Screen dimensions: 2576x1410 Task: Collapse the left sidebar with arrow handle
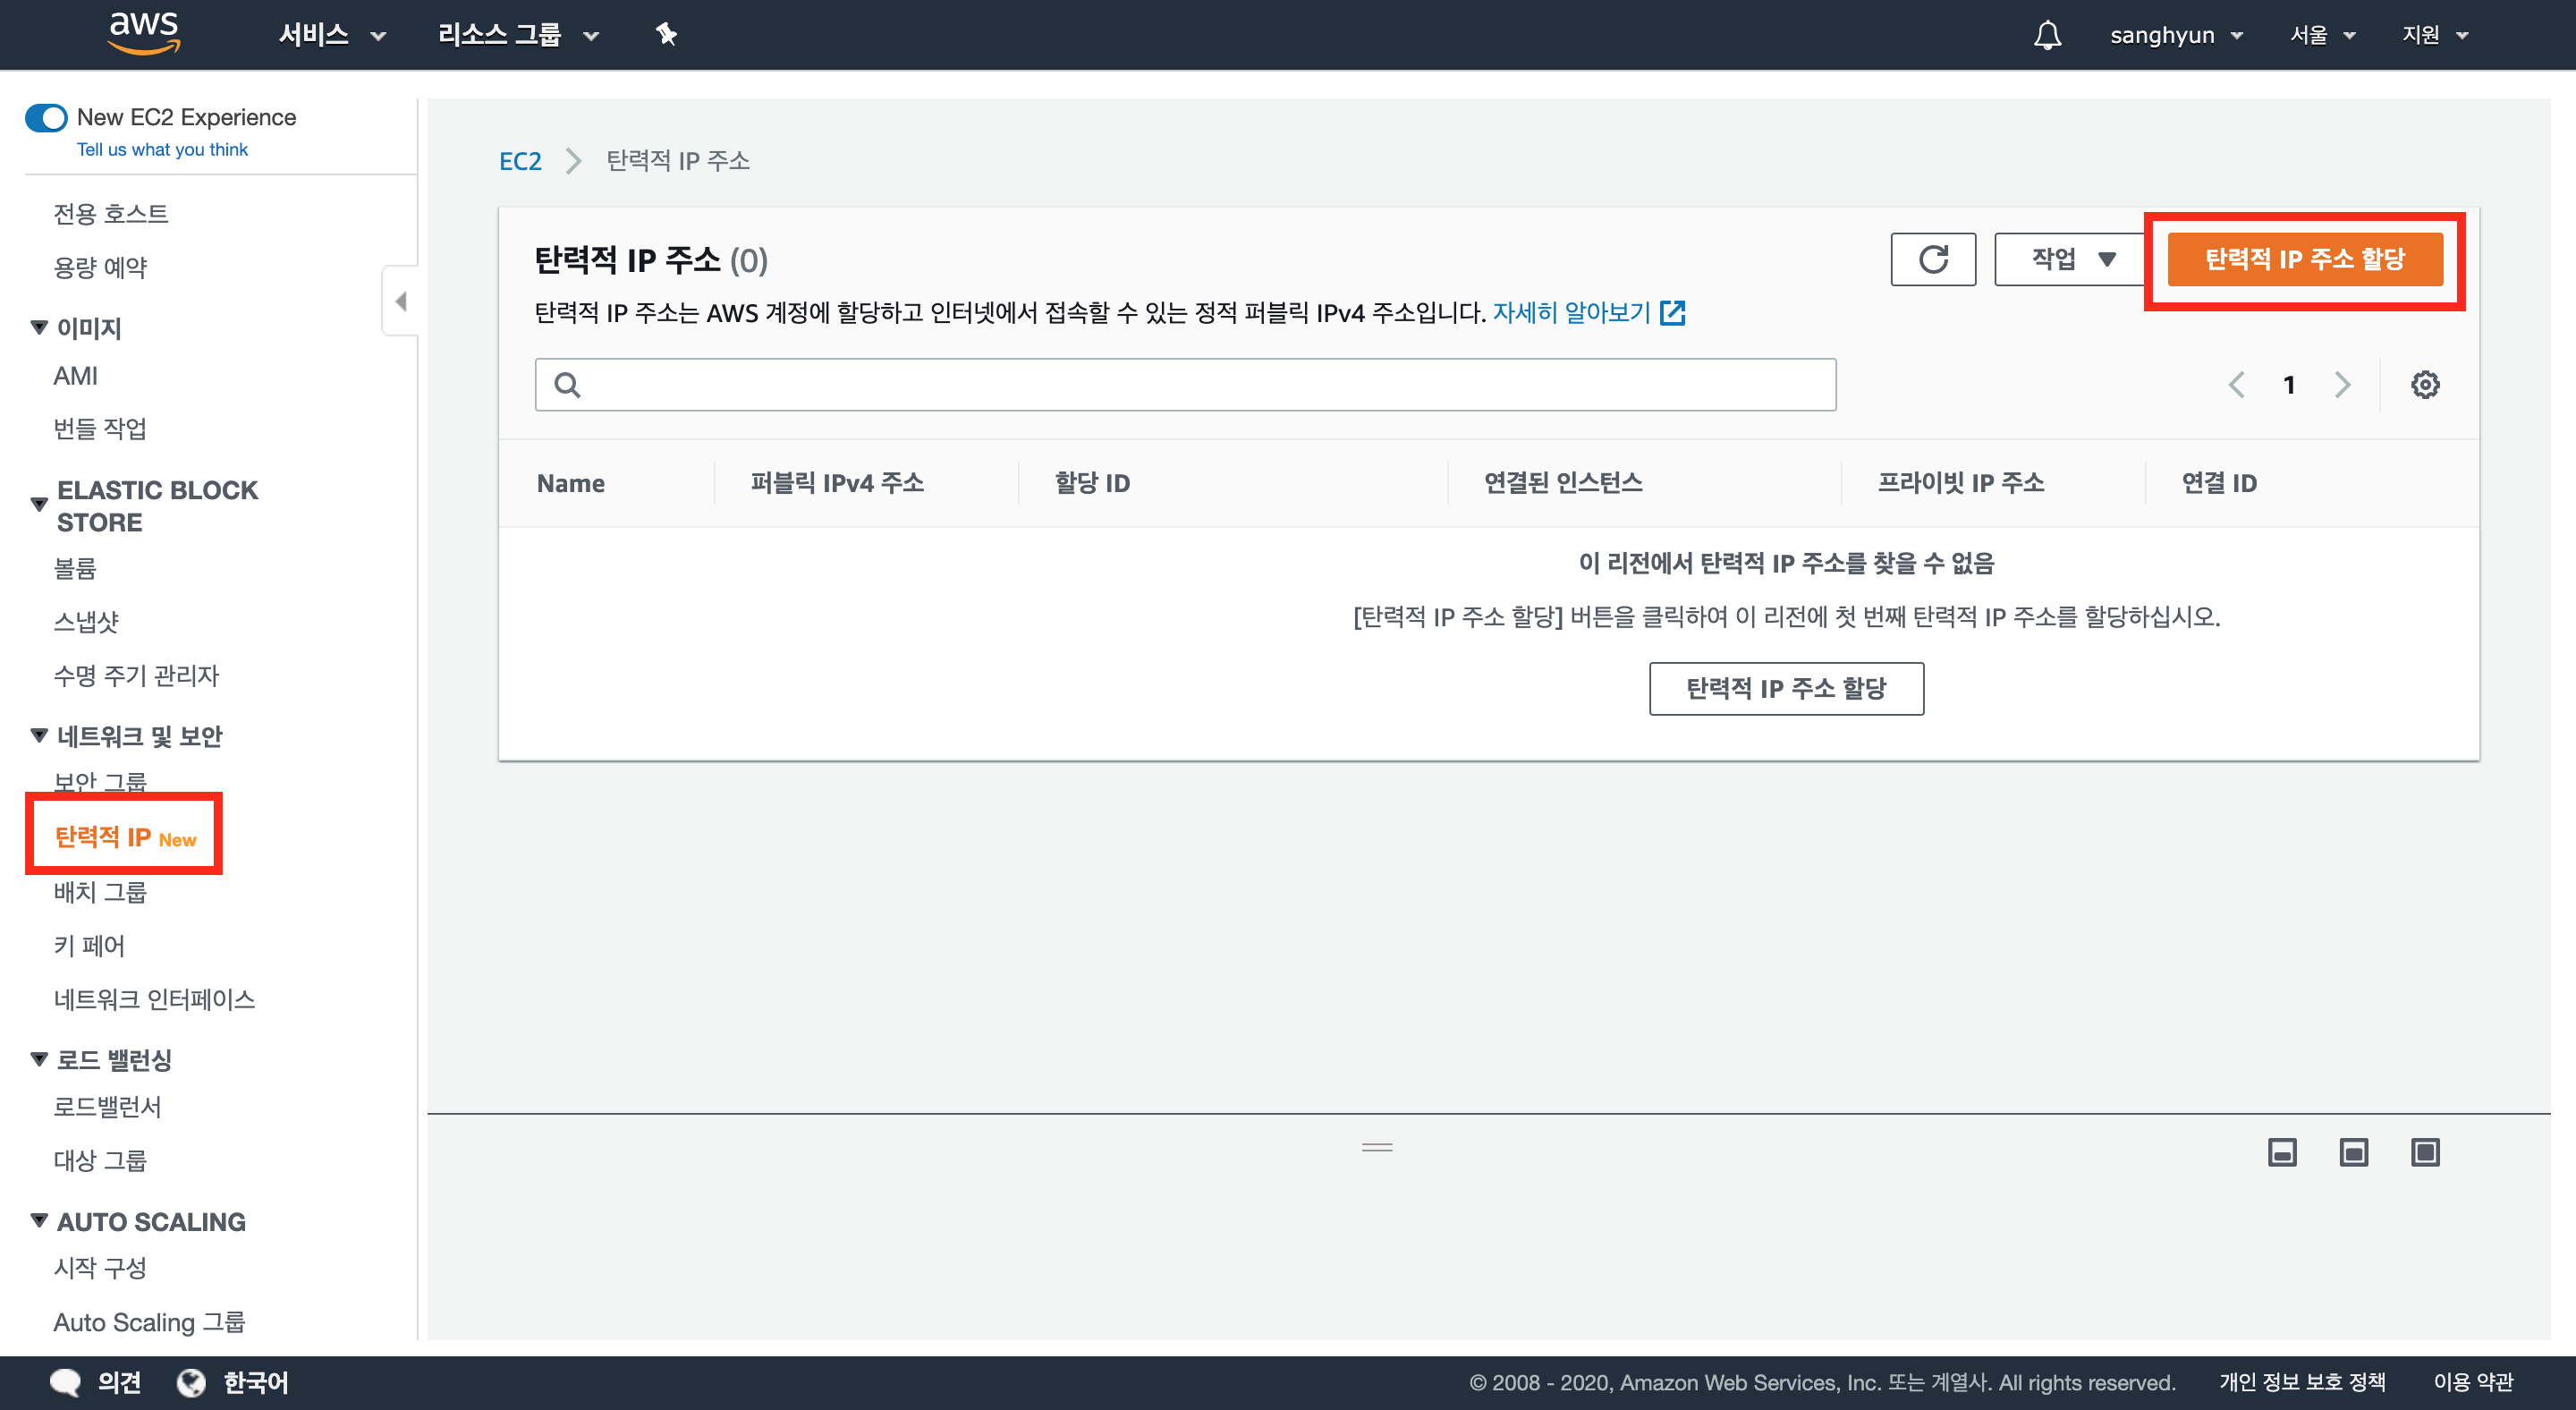click(401, 301)
